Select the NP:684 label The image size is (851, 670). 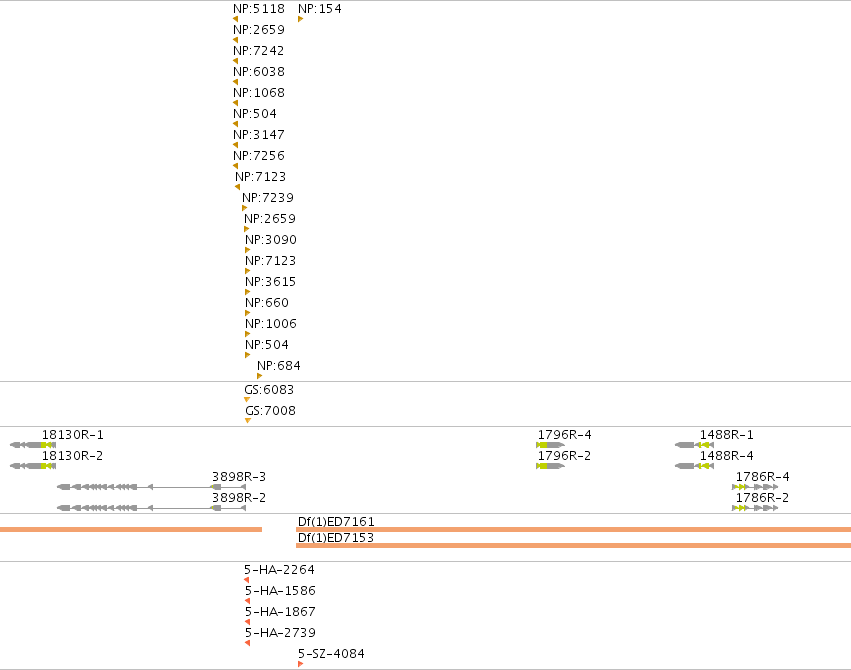click(x=279, y=366)
